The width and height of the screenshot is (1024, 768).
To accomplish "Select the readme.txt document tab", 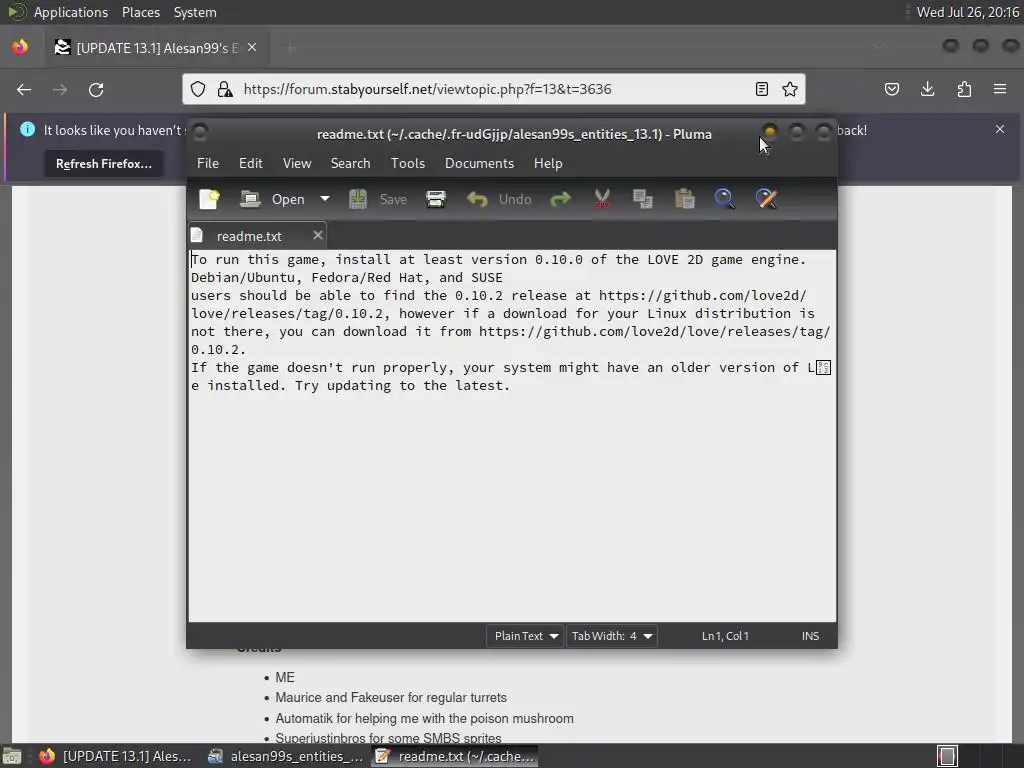I will click(249, 236).
